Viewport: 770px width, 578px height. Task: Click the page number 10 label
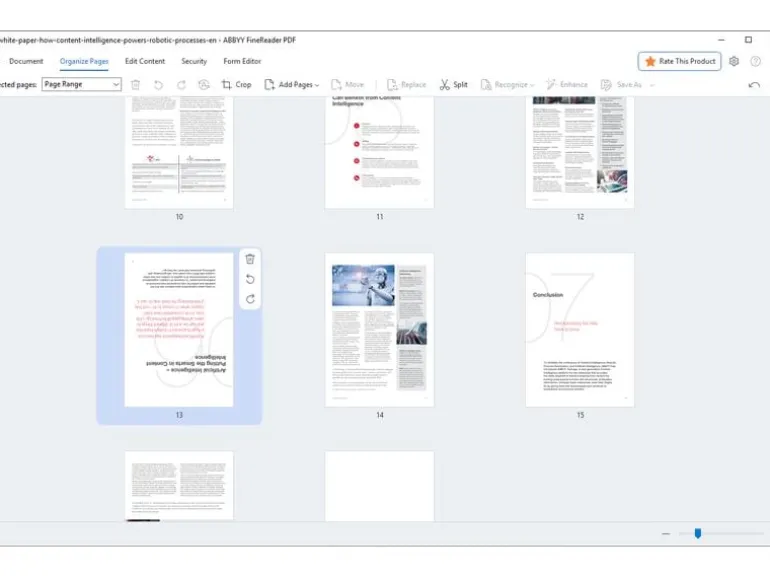179,217
